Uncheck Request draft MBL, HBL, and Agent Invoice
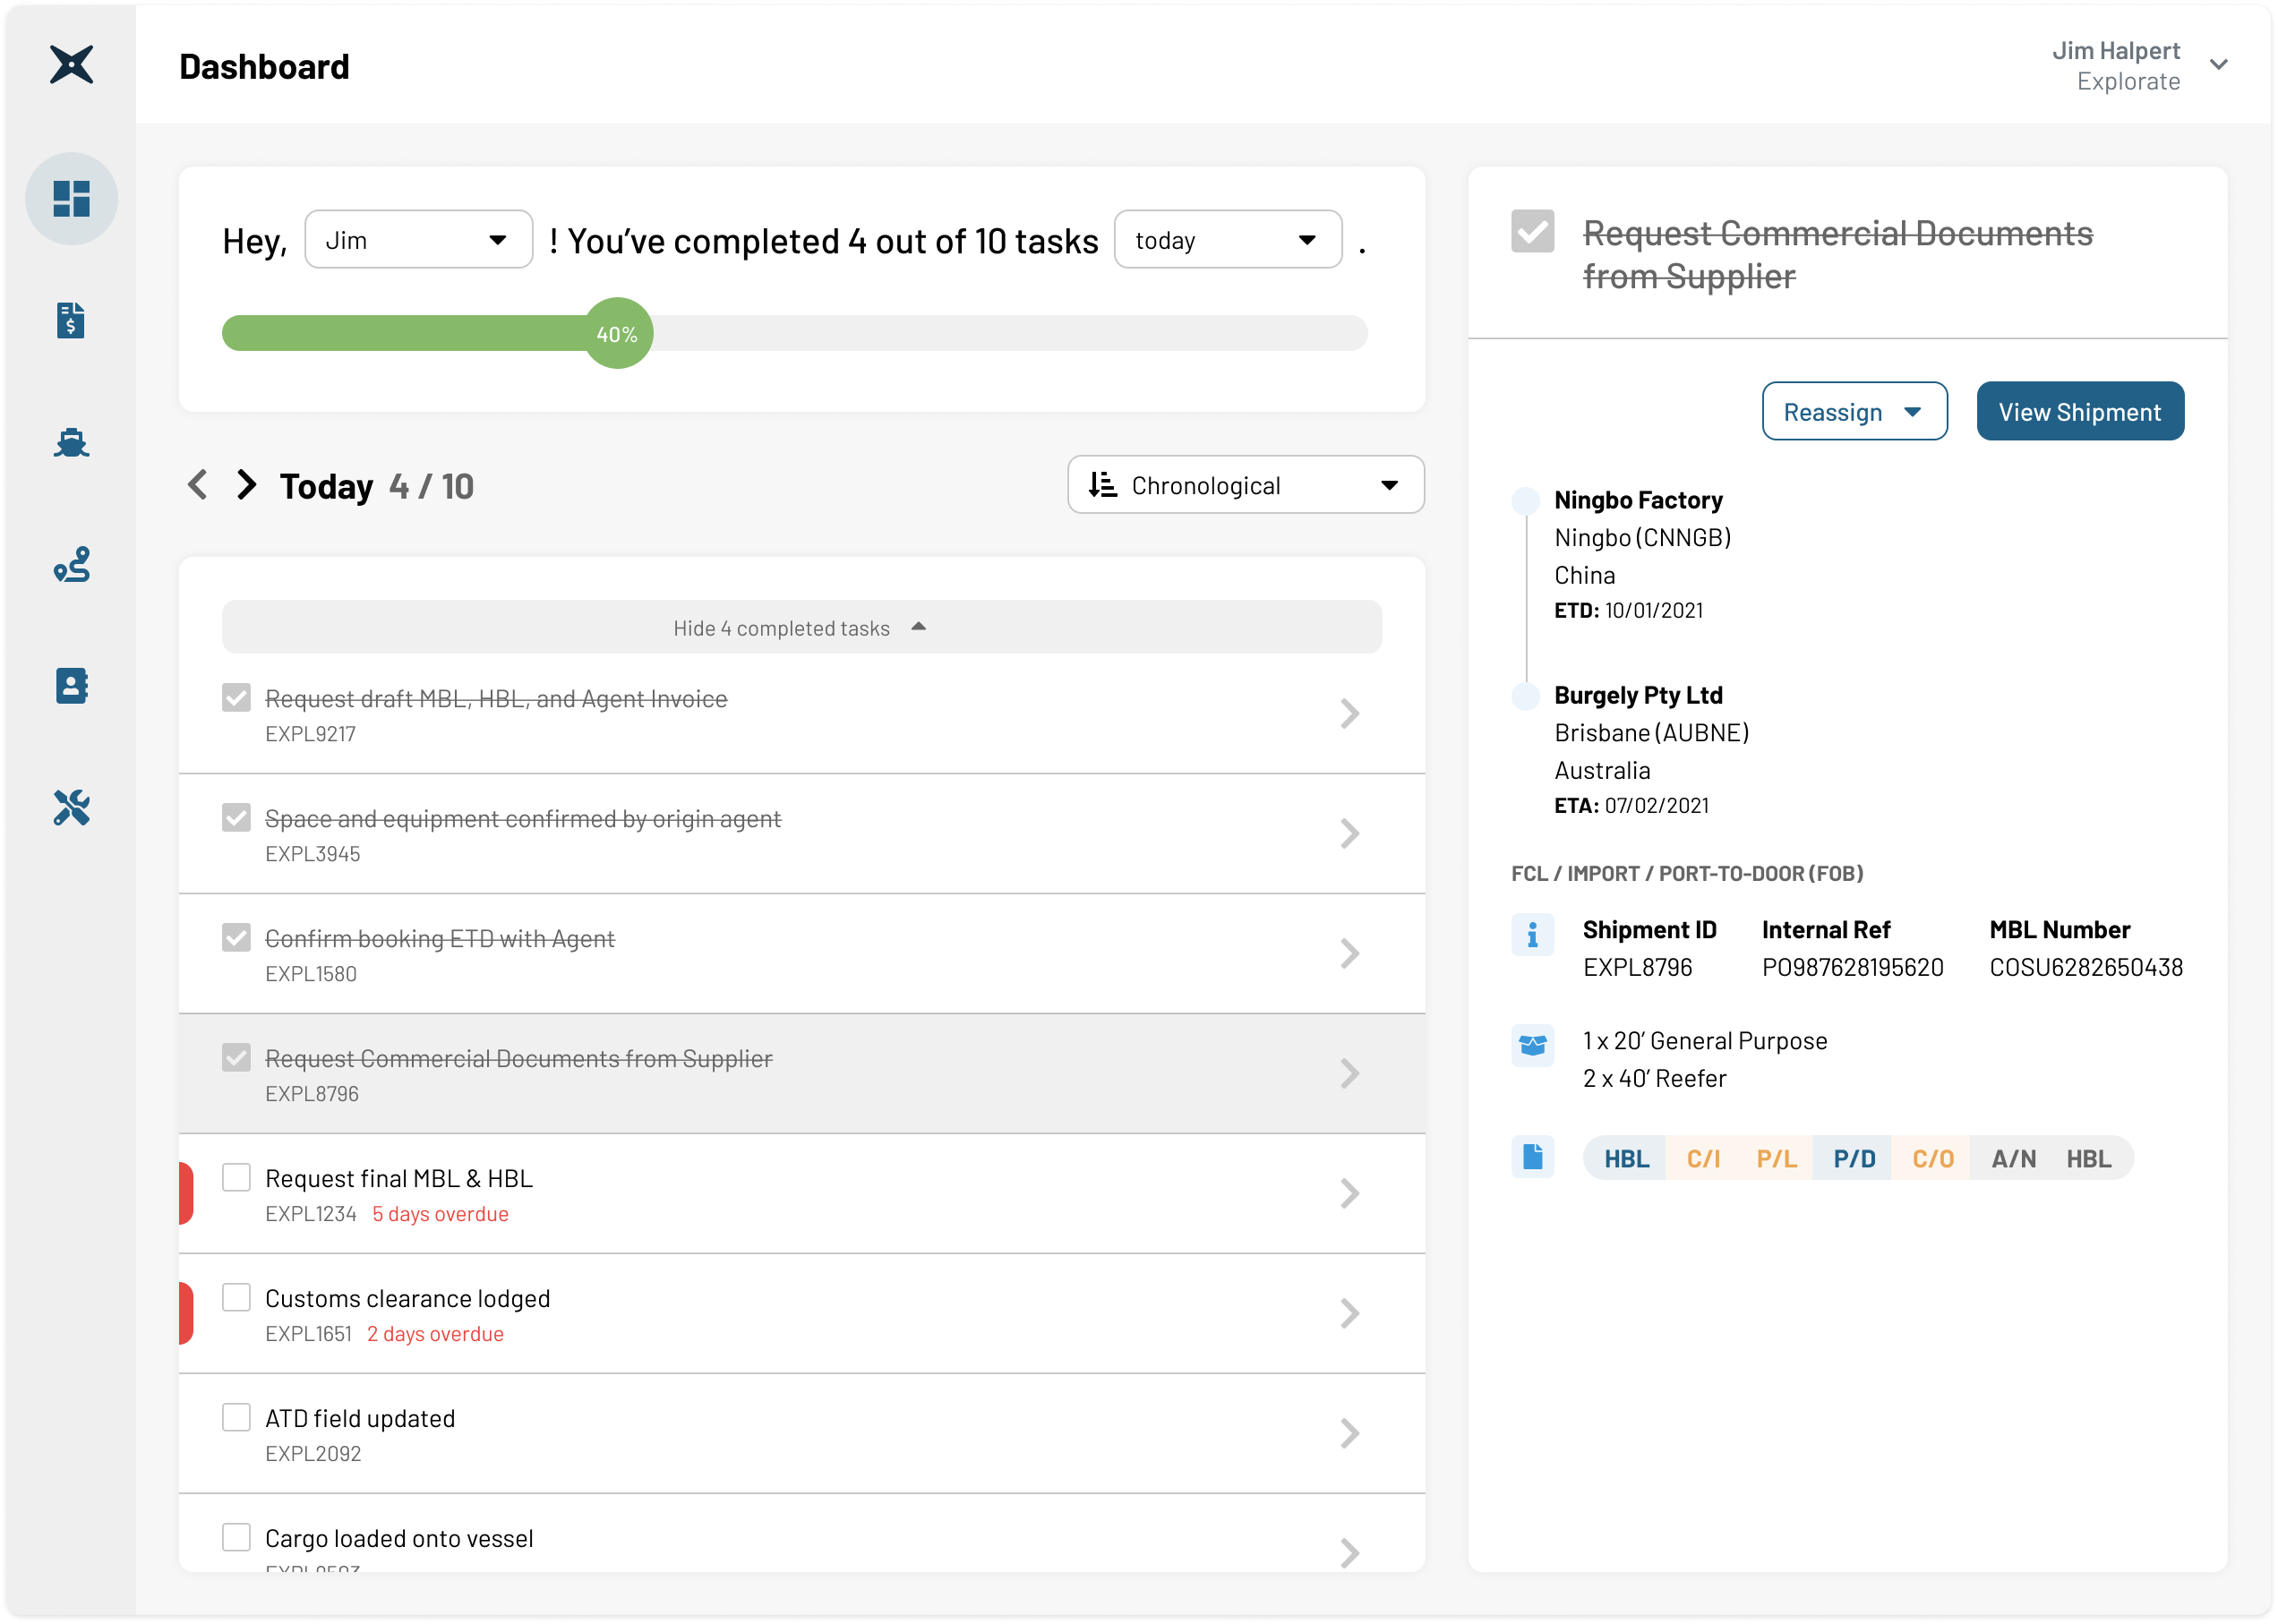Screen dimensions: 2278x1624 [x=236, y=698]
